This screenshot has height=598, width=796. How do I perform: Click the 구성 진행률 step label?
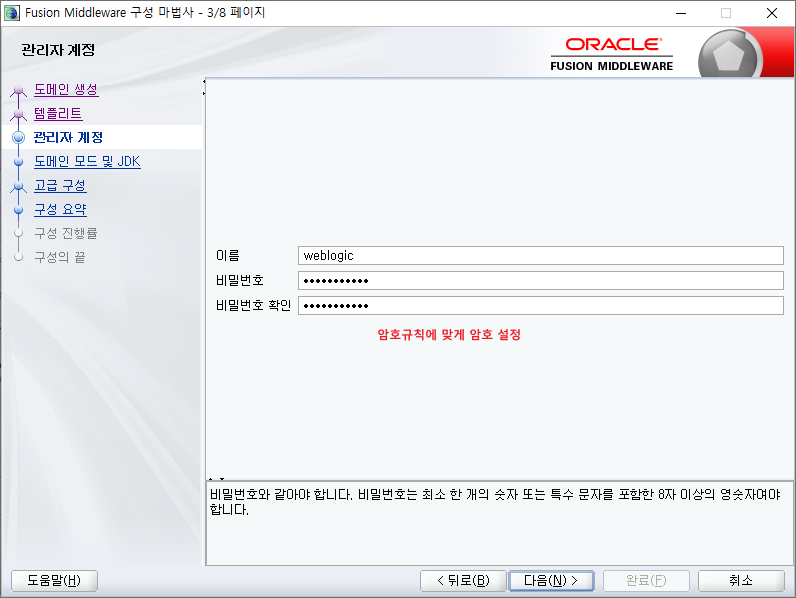pyautogui.click(x=65, y=233)
